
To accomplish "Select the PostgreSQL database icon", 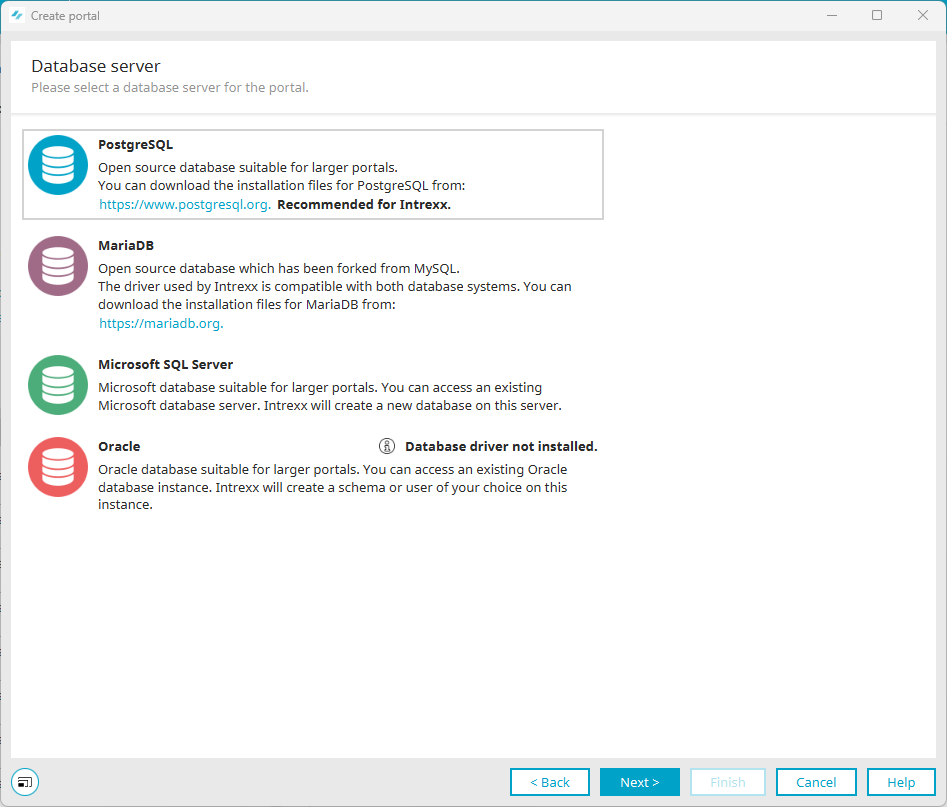I will point(58,165).
